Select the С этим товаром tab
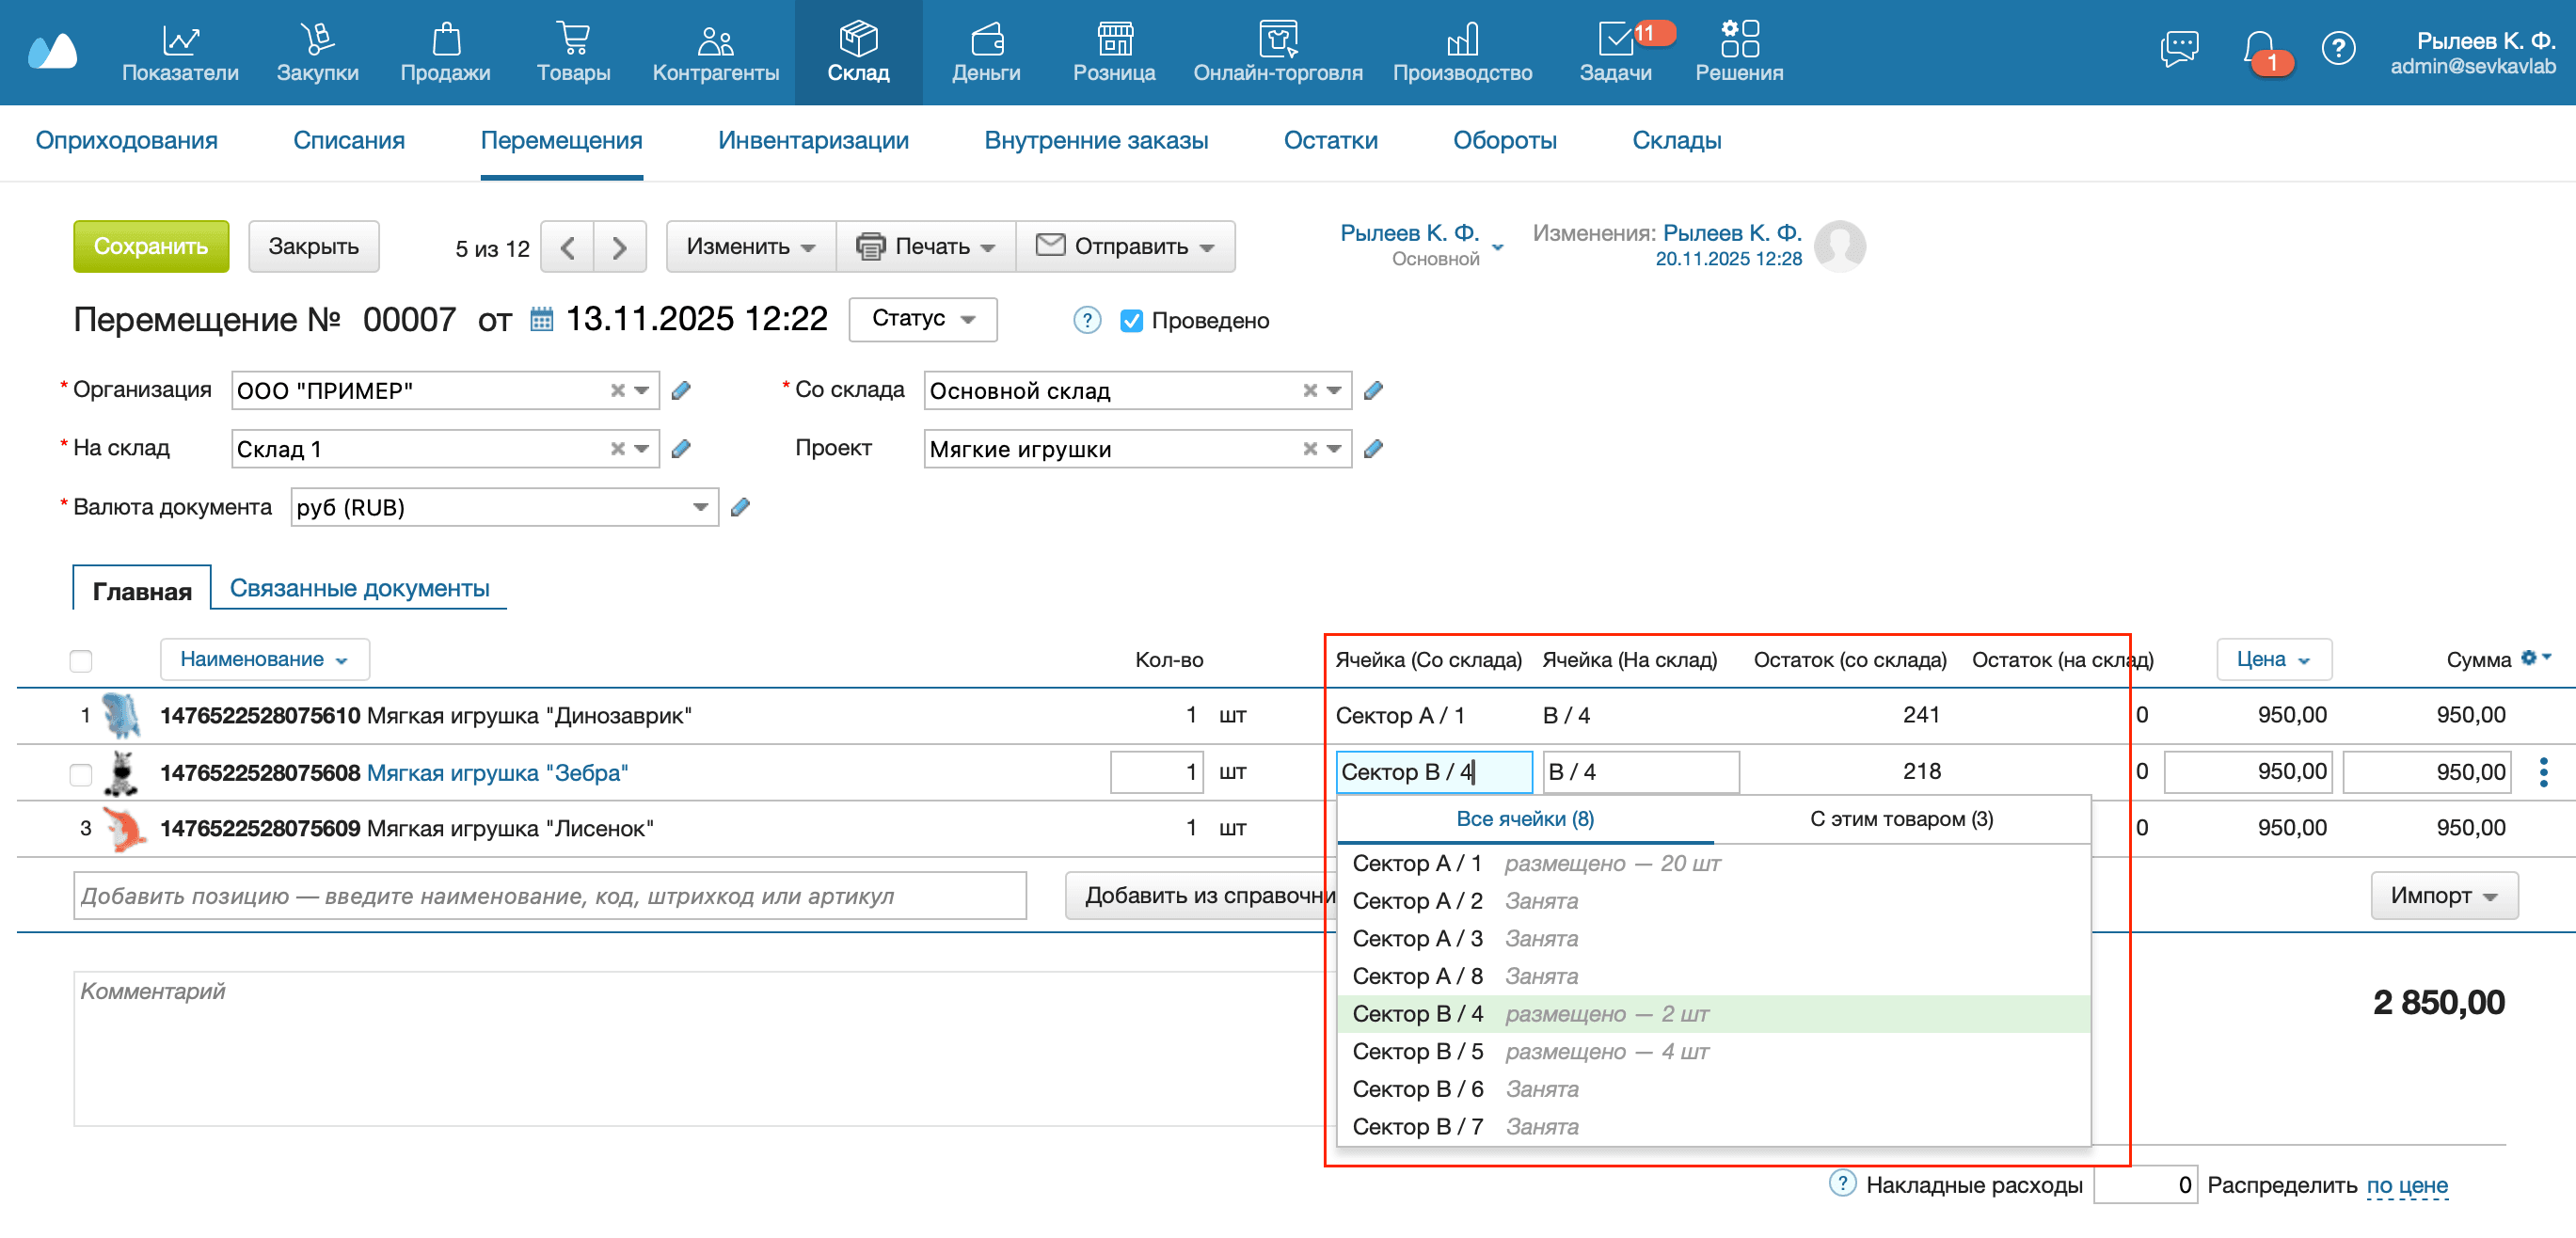 tap(1900, 819)
